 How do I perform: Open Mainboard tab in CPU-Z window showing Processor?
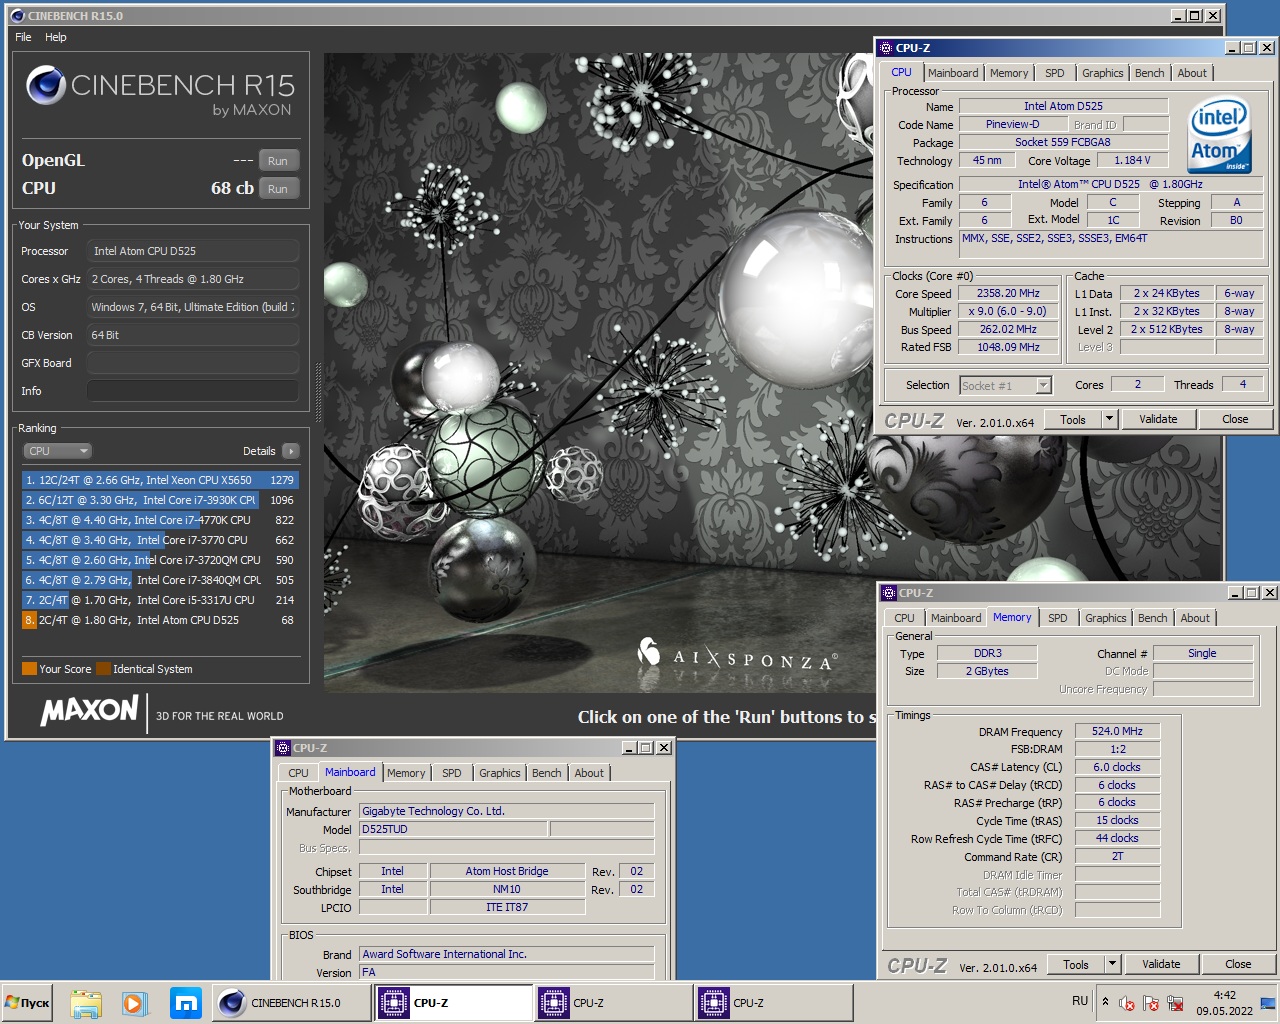coord(953,73)
